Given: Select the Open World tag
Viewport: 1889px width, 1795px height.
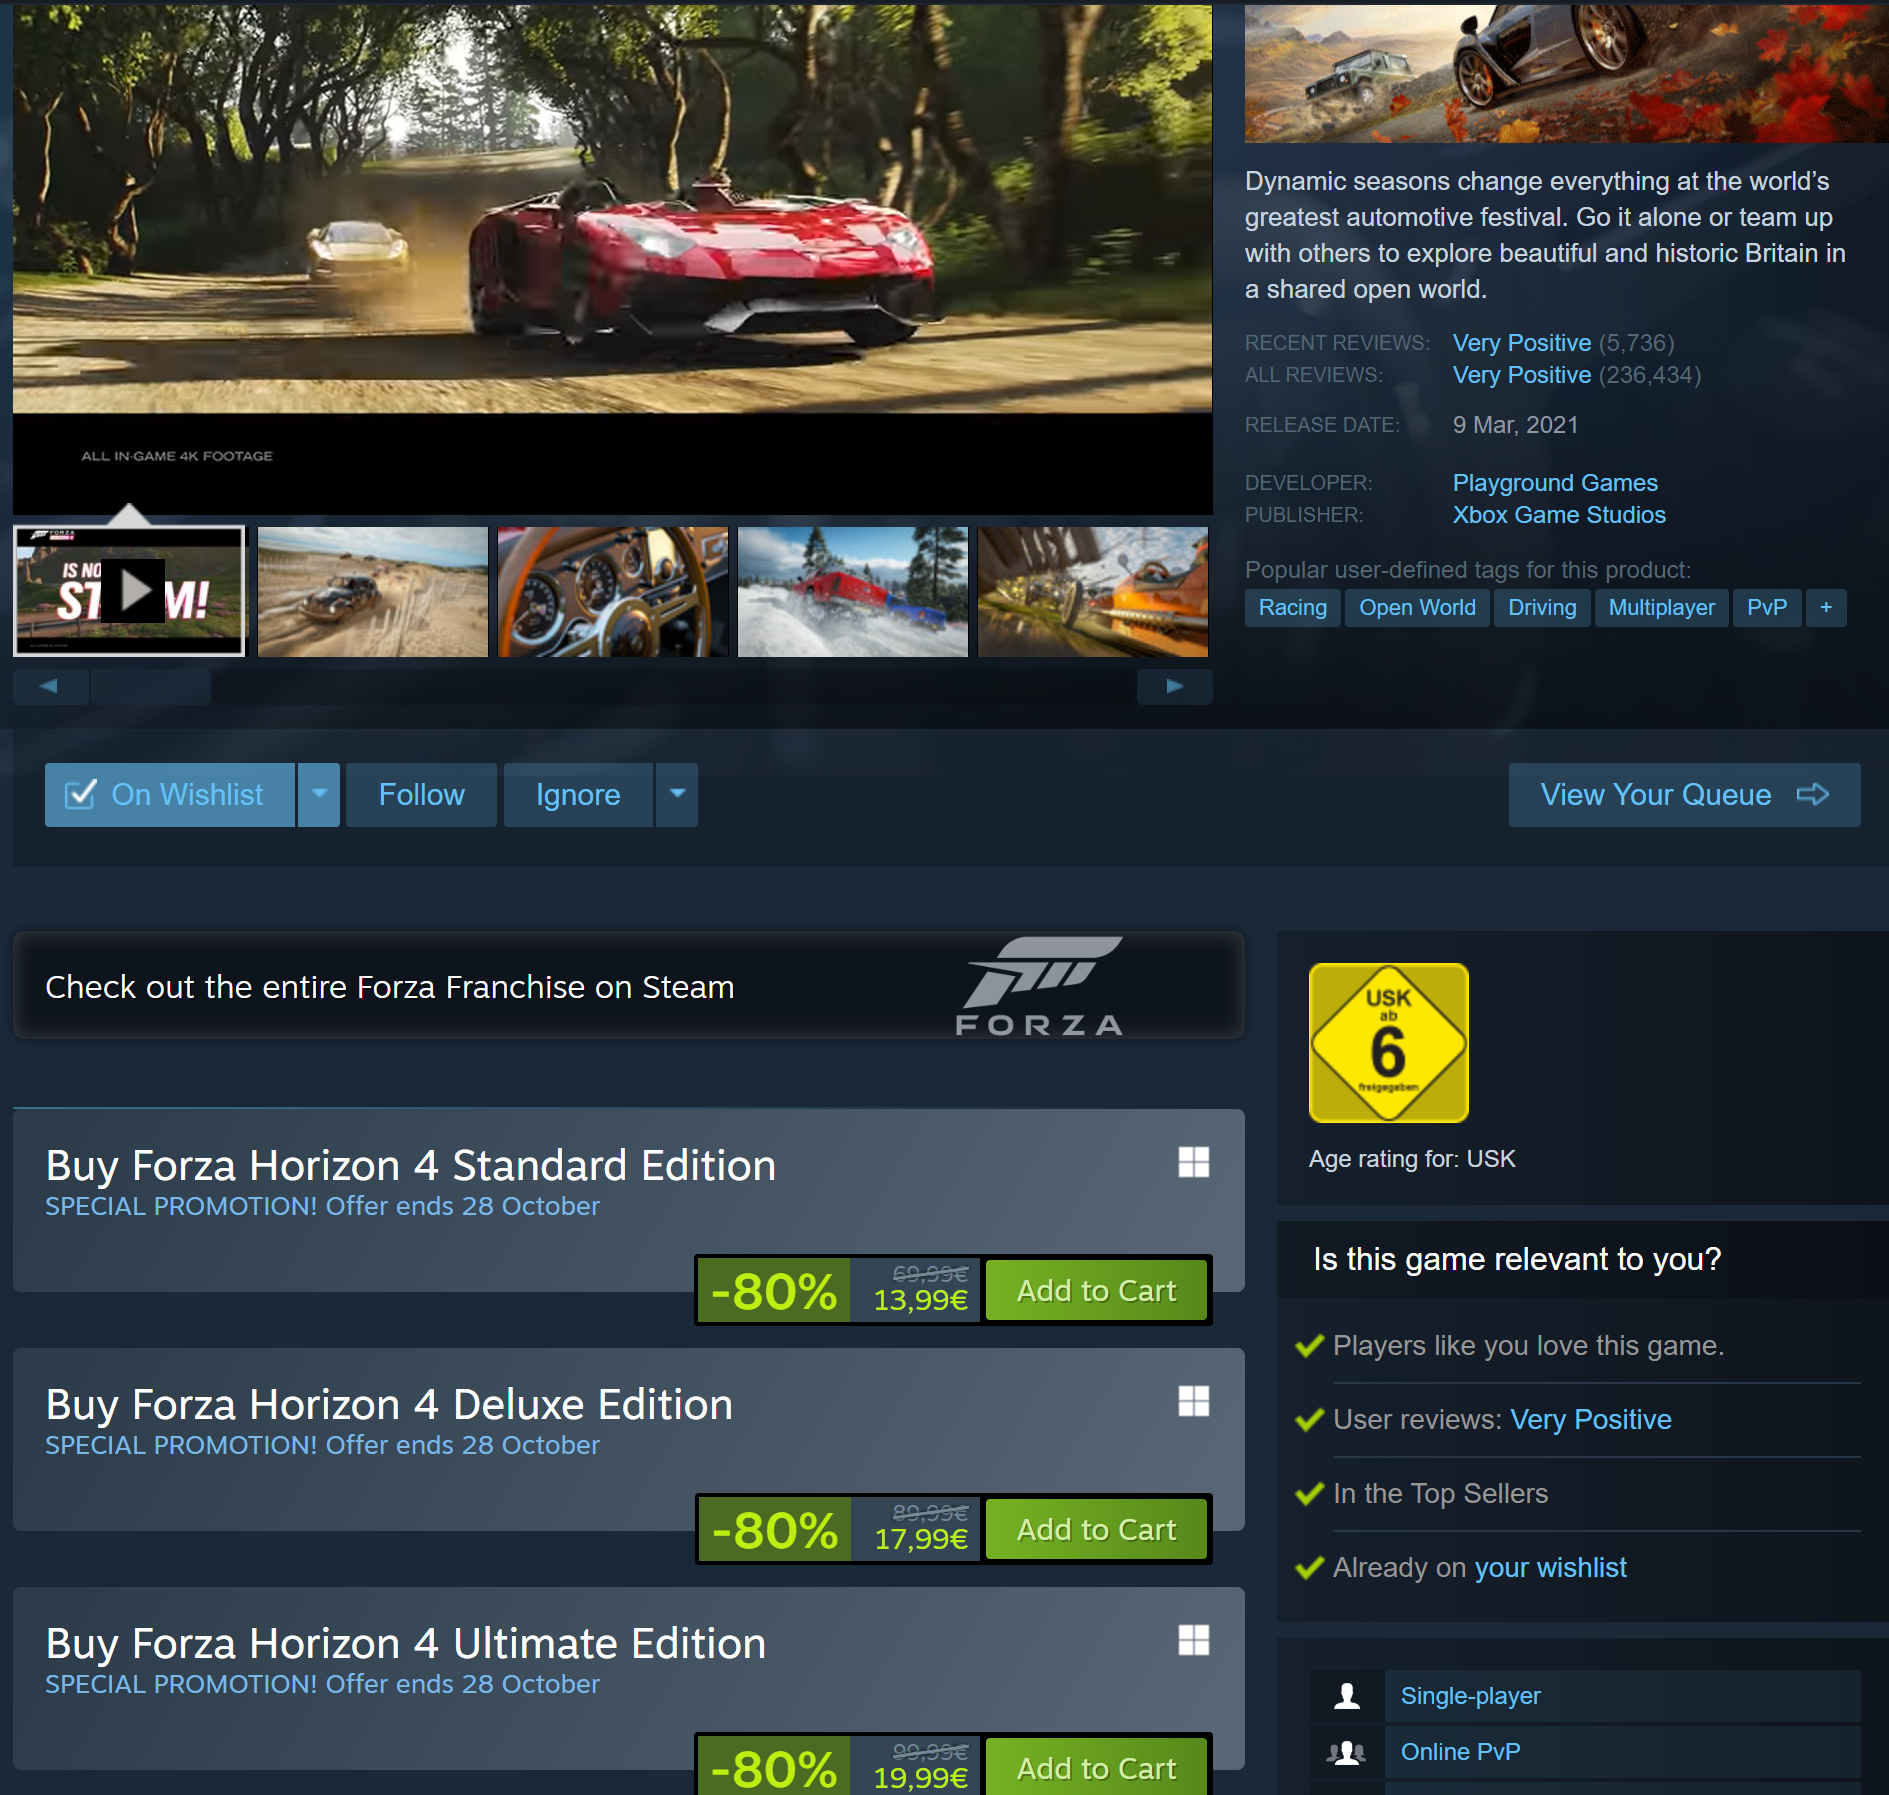Looking at the screenshot, I should 1417,608.
